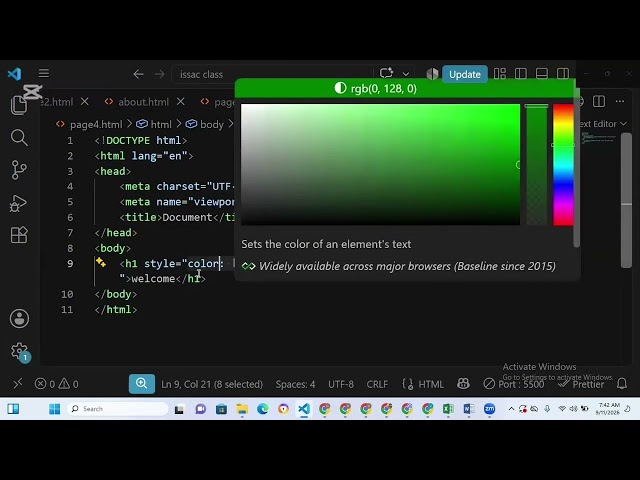
Task: Open the Widgets icon on taskbar
Action: (x=13, y=409)
